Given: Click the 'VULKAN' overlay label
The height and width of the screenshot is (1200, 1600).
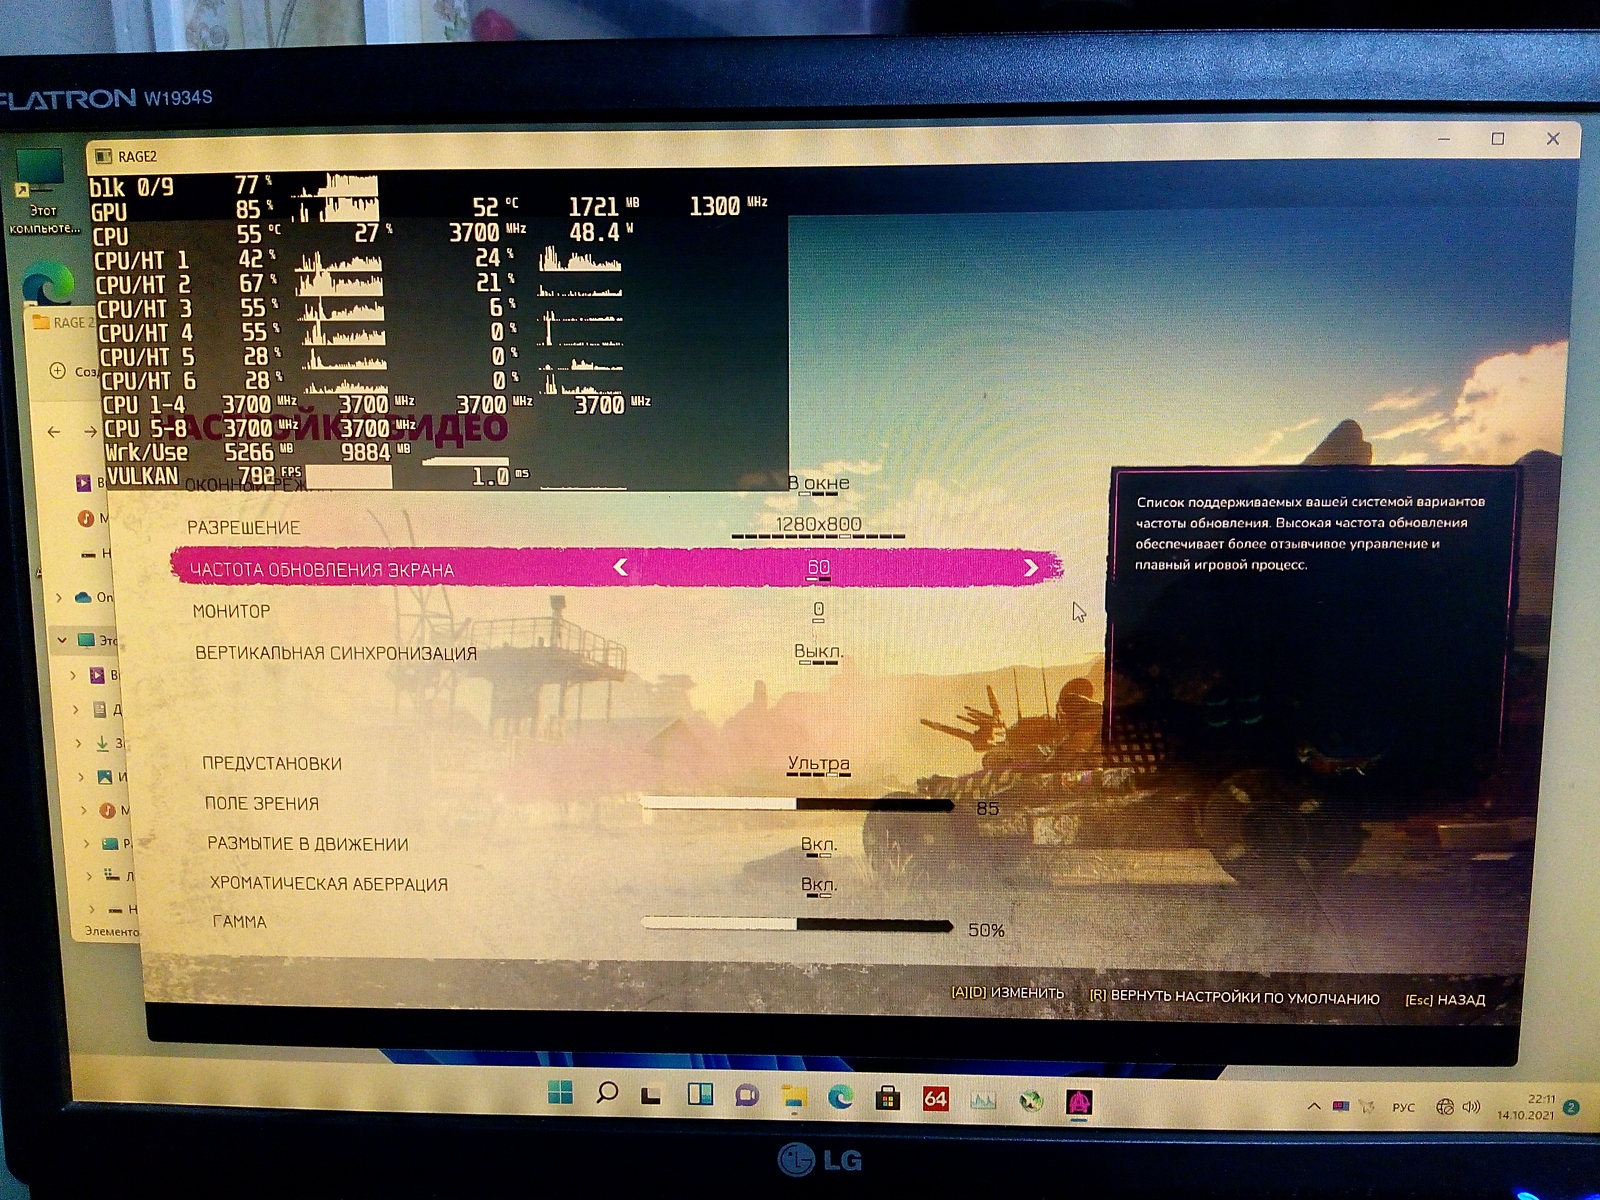Looking at the screenshot, I should 142,476.
